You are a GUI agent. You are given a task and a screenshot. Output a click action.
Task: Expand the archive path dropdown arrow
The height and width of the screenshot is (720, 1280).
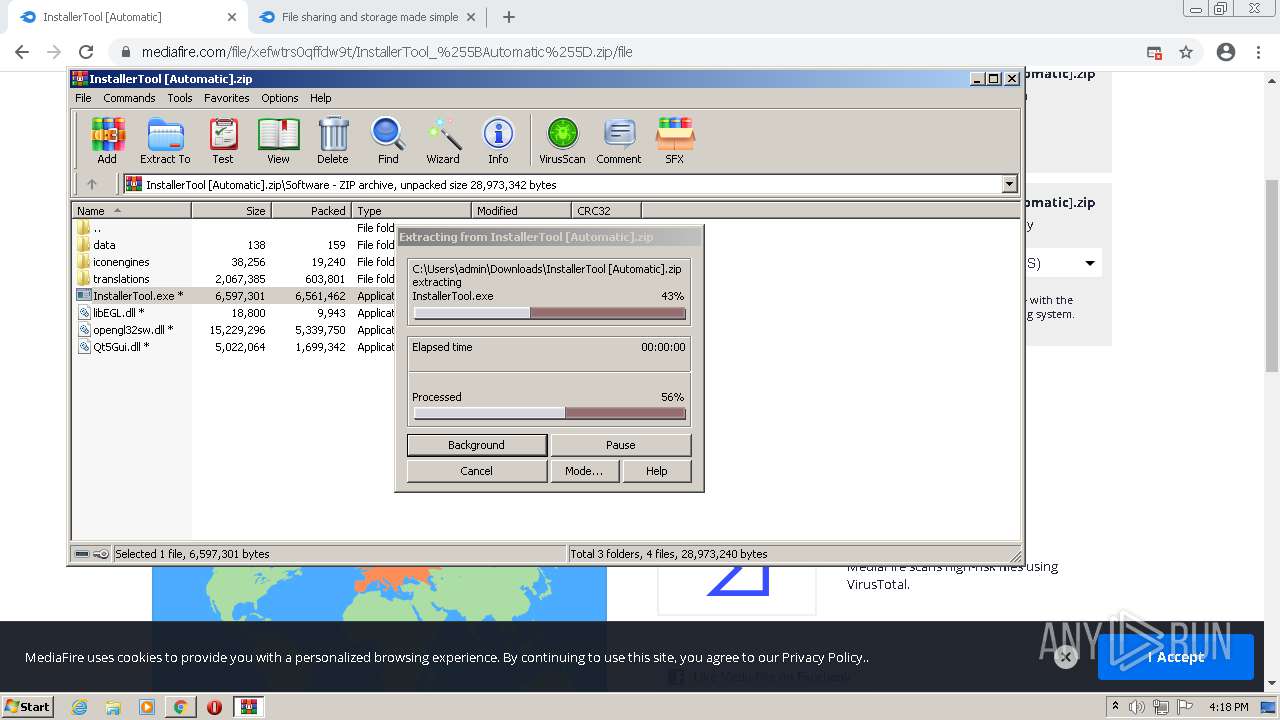pyautogui.click(x=1009, y=184)
